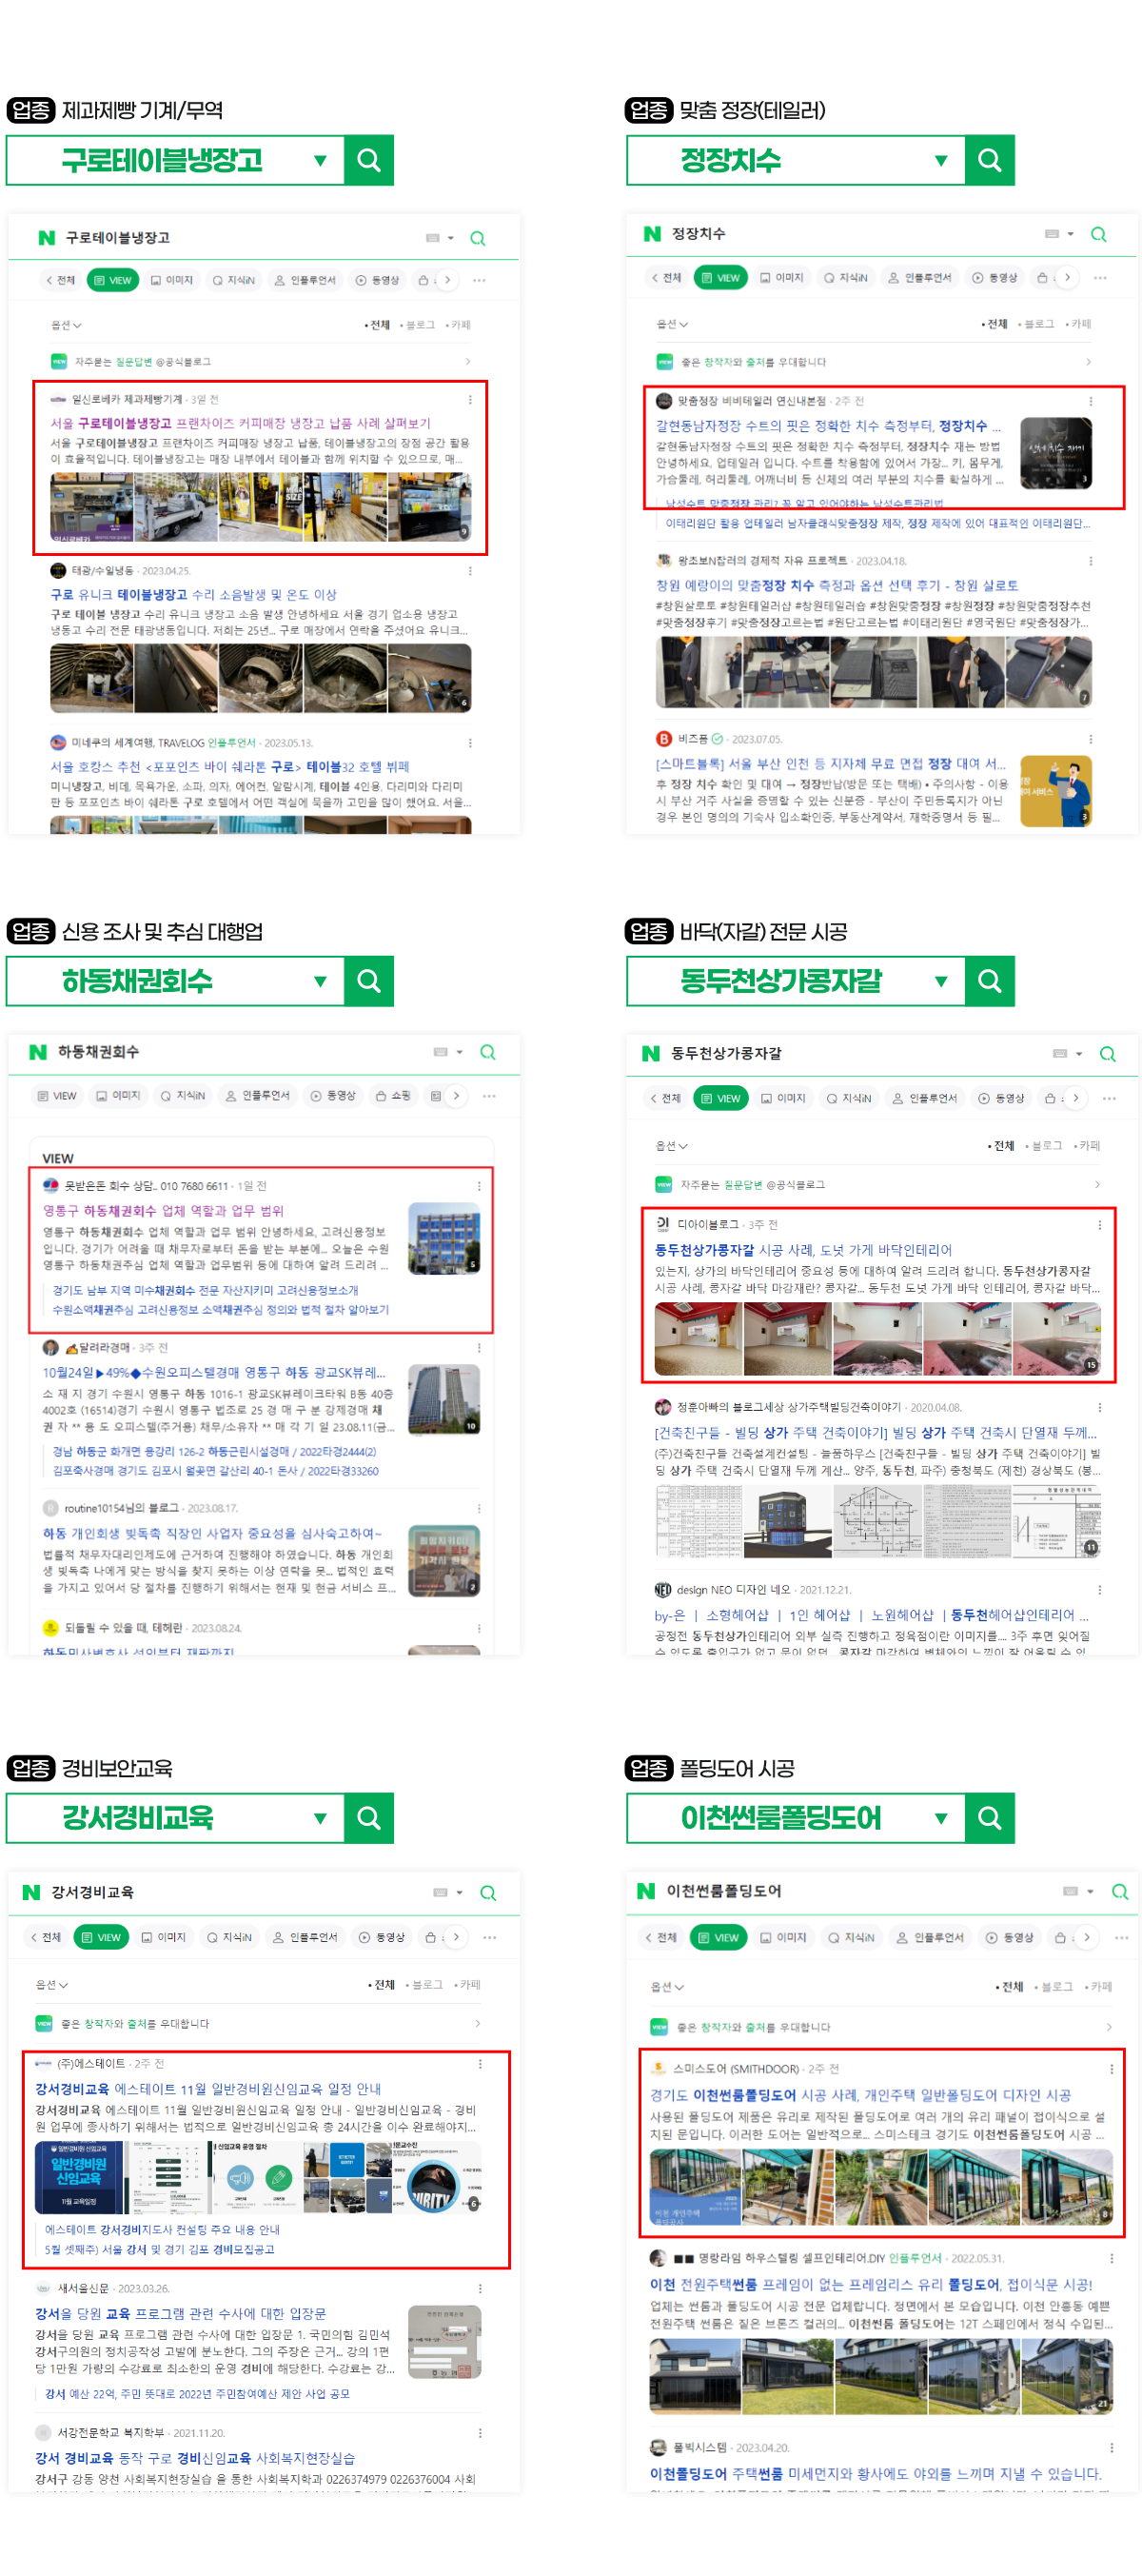Click the magnifier icon in 동두천상가콩자갈 Naver search bar
Image resolution: width=1142 pixels, height=2576 pixels.
tap(1108, 1054)
